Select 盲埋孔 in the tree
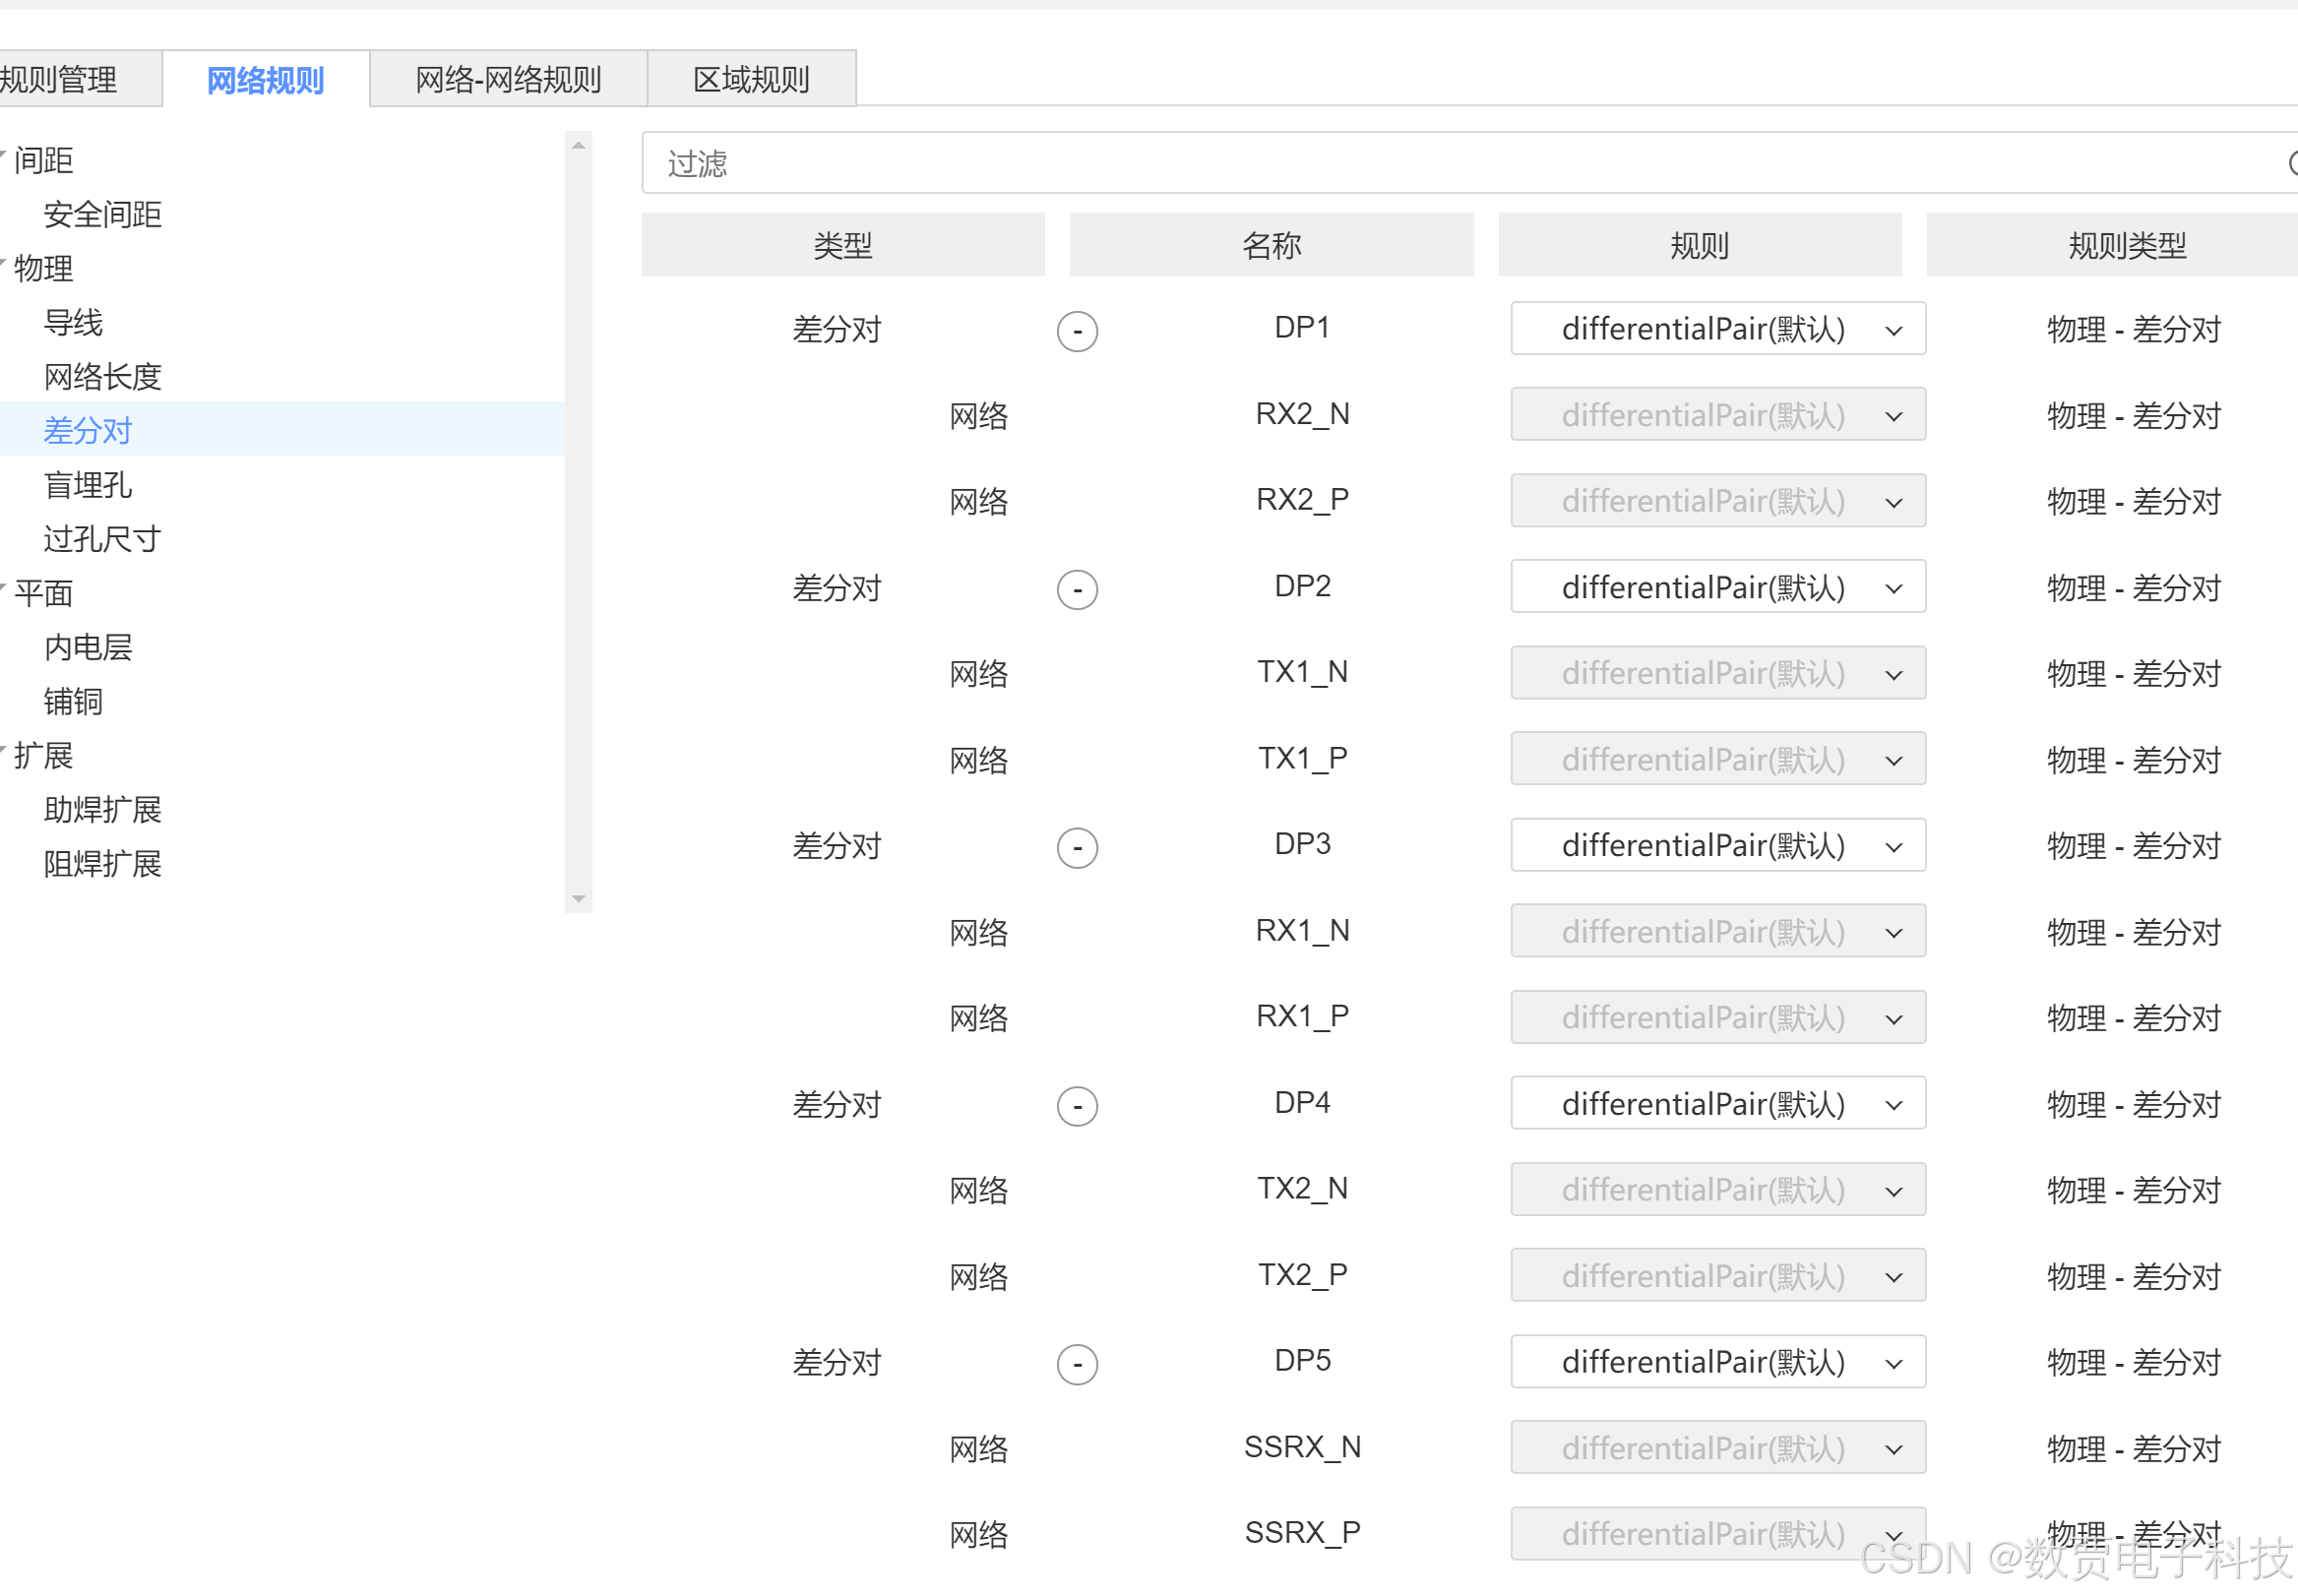This screenshot has width=2298, height=1596. point(88,485)
